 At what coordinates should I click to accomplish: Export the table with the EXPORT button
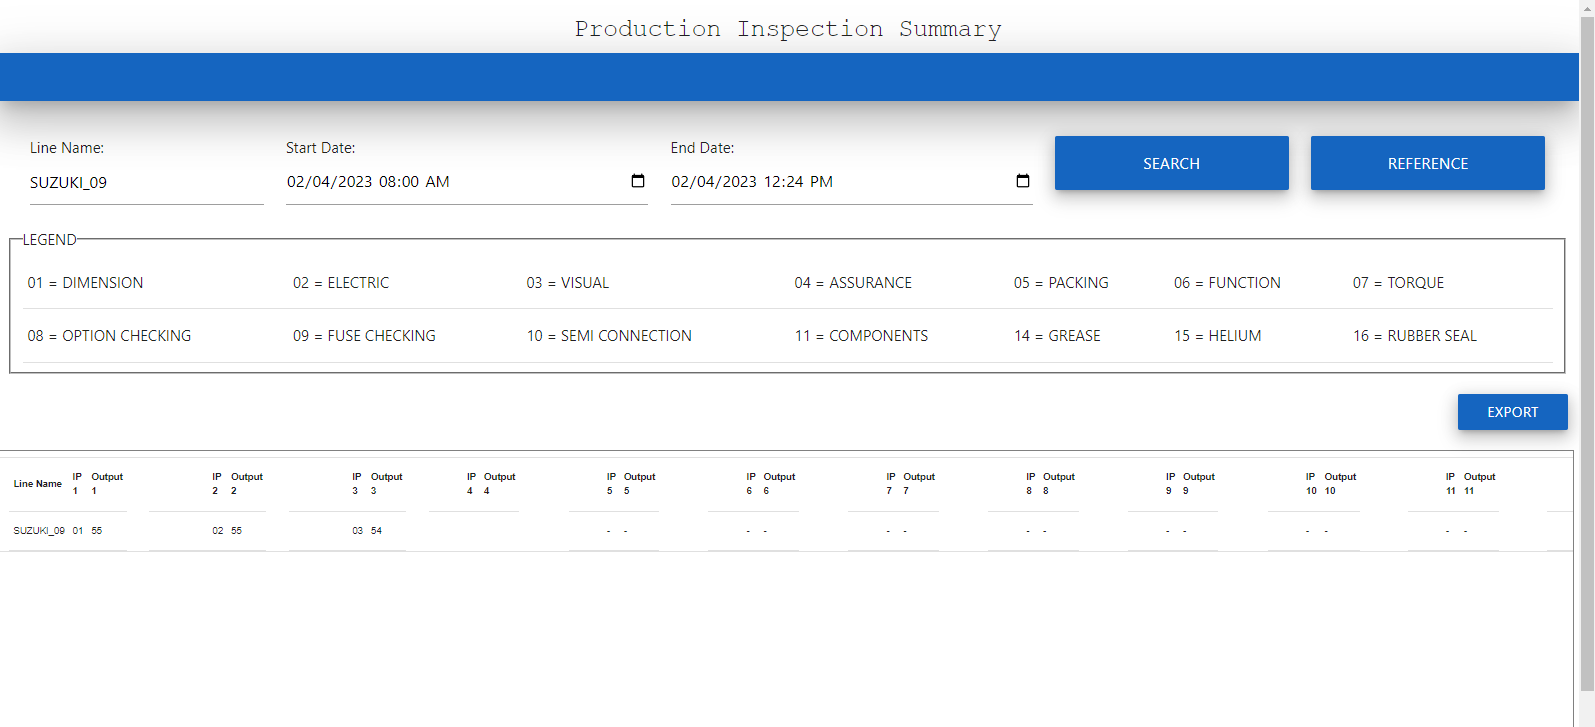tap(1512, 412)
